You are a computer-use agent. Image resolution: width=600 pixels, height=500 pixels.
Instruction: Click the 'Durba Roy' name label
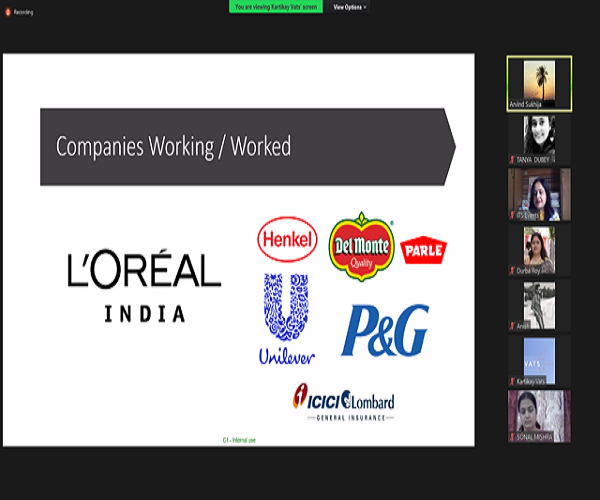(528, 271)
